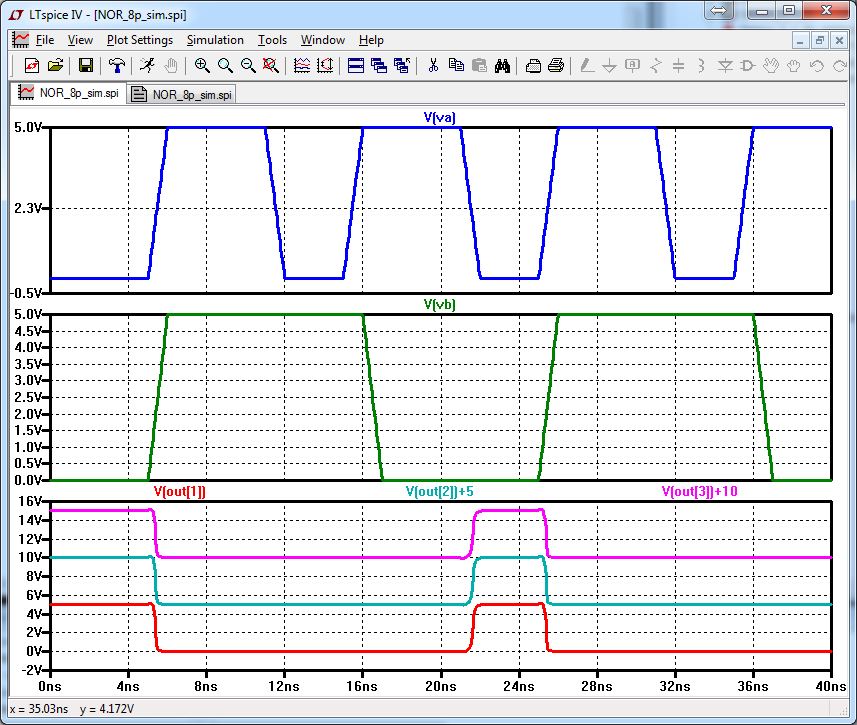Open file with the folder icon
The image size is (857, 725).
tap(56, 66)
